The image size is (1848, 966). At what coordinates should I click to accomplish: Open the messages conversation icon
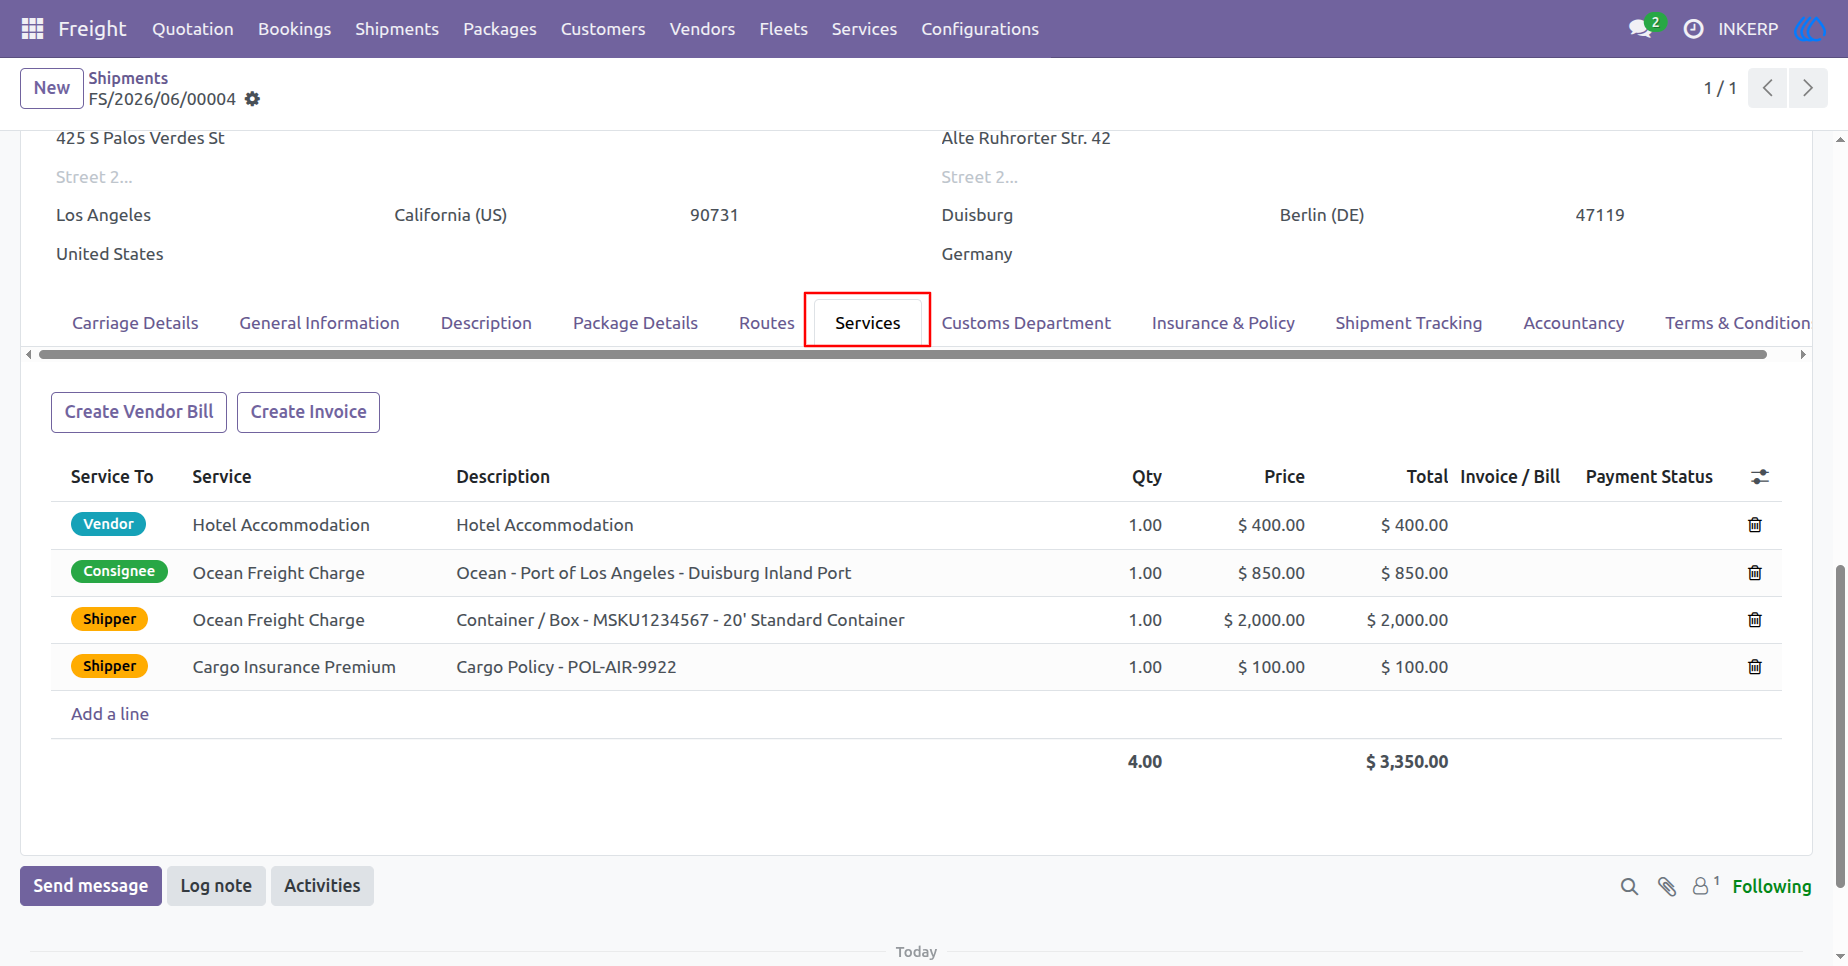point(1640,29)
